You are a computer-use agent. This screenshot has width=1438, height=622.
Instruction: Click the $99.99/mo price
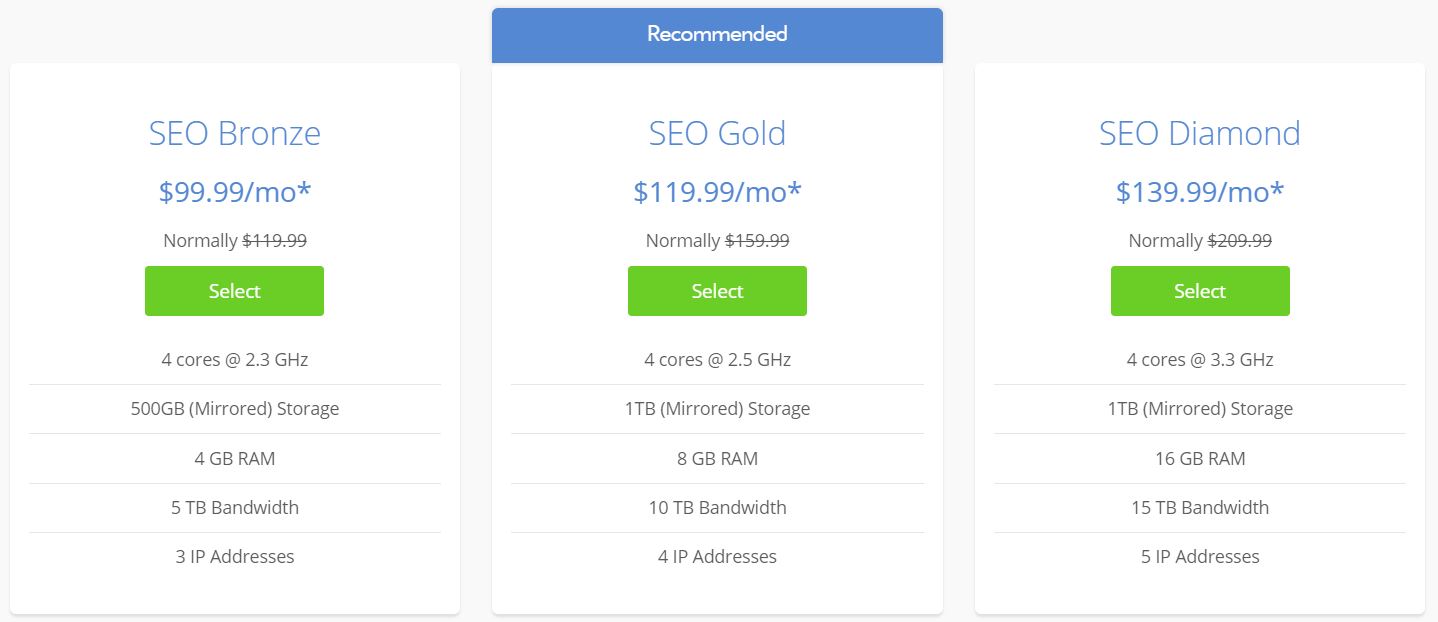point(235,191)
